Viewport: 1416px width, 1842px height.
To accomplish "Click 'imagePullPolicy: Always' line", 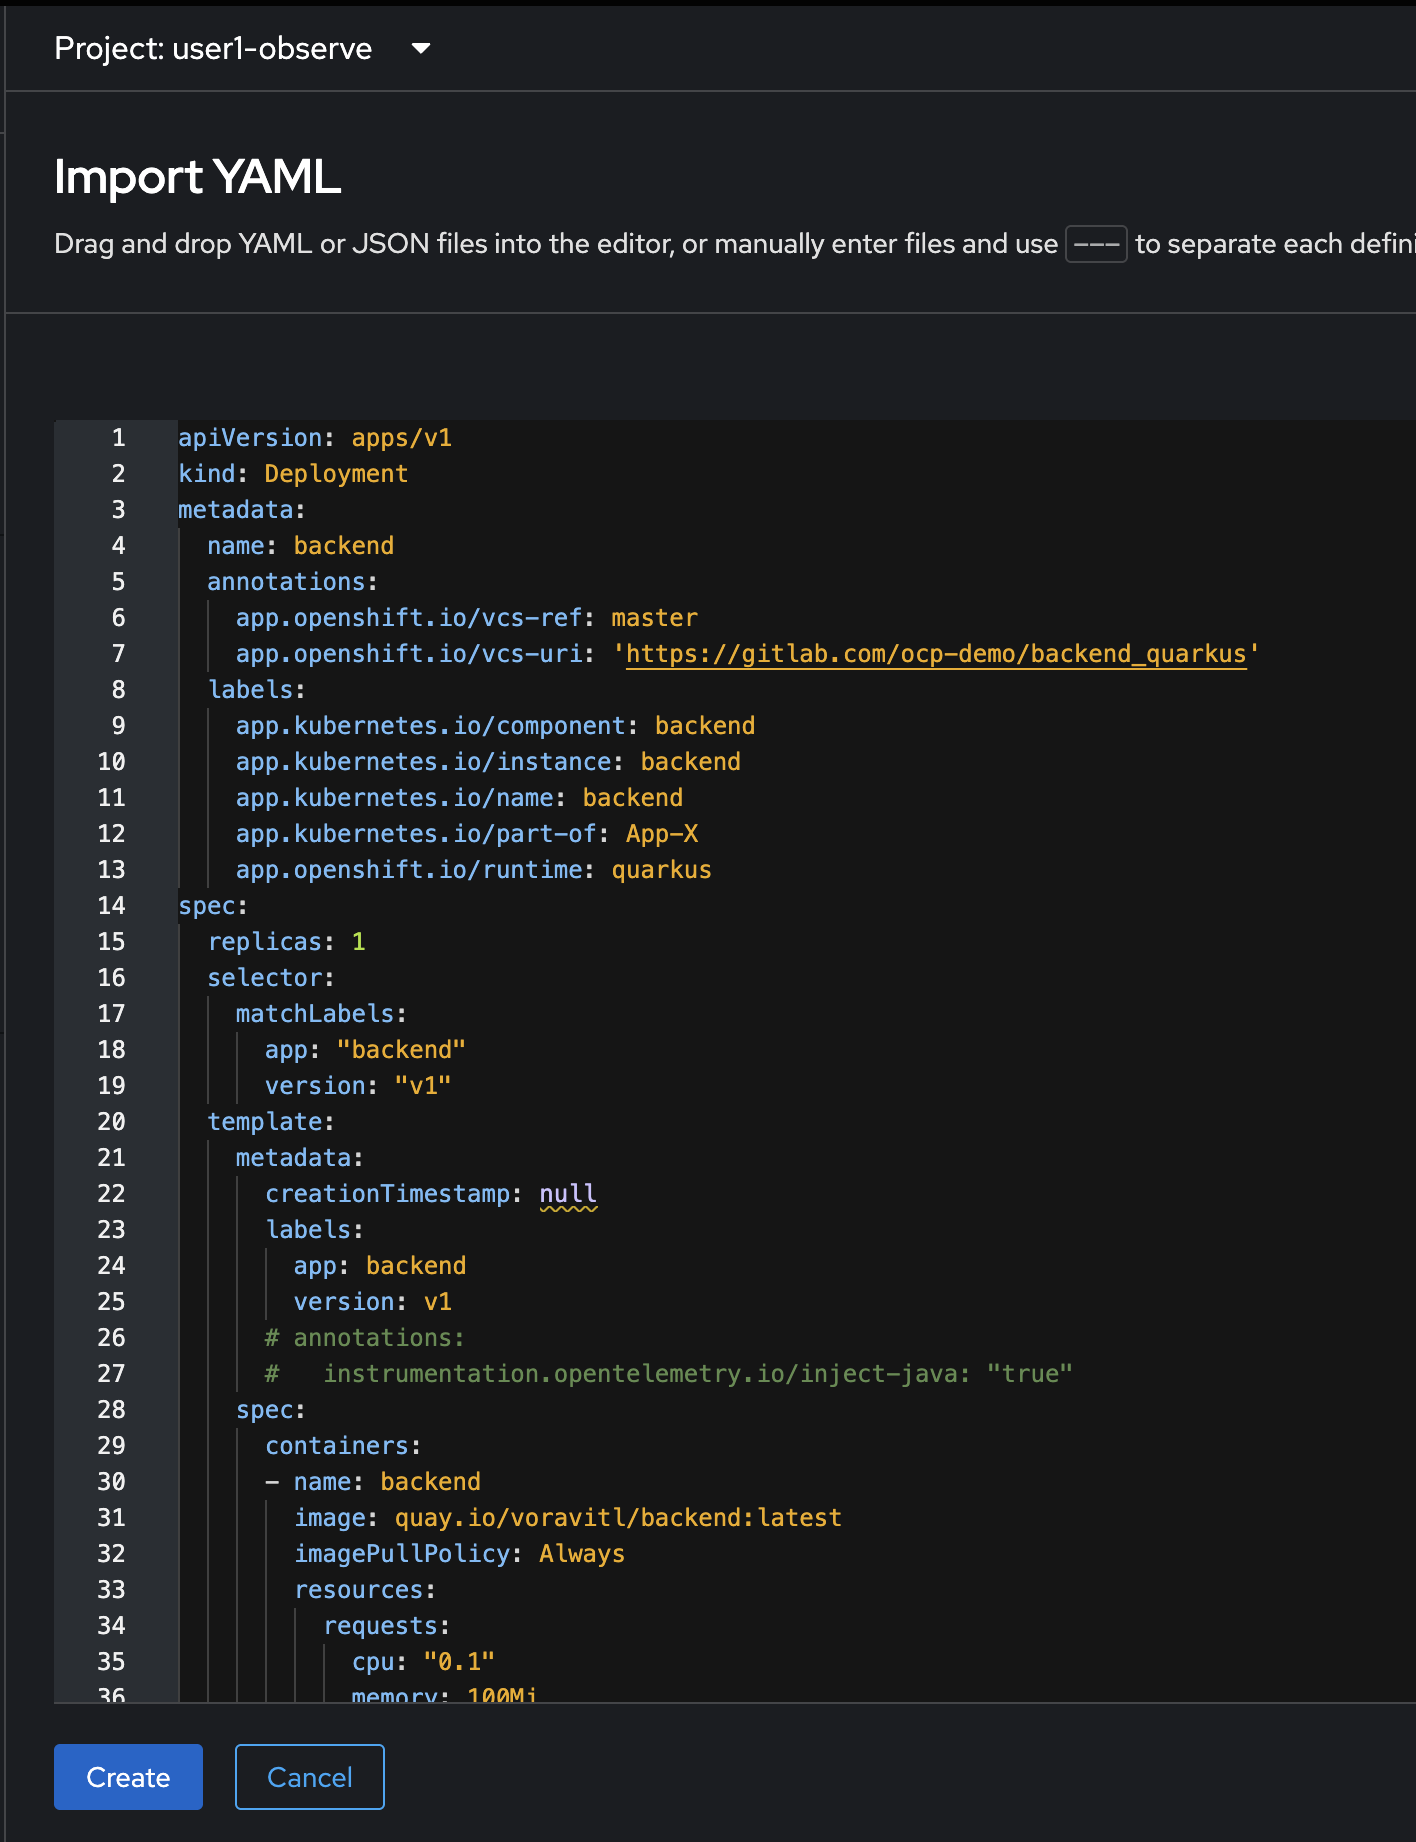I will 459,1554.
